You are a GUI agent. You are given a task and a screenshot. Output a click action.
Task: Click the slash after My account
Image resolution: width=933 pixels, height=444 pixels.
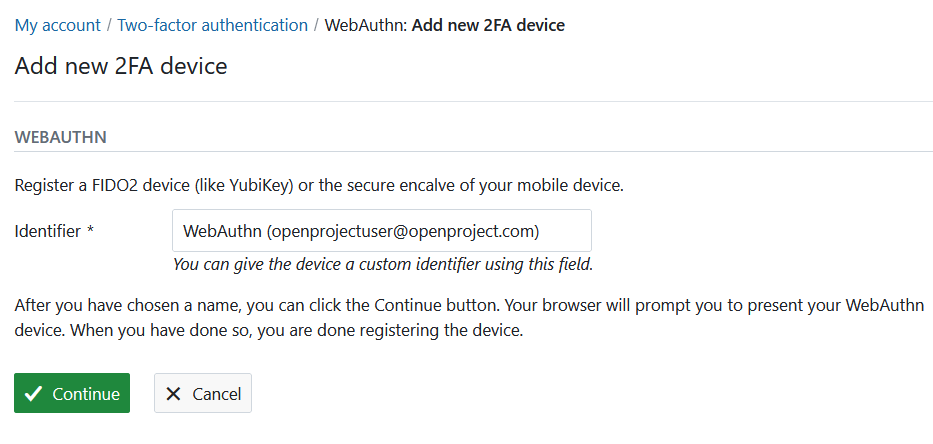(x=109, y=25)
